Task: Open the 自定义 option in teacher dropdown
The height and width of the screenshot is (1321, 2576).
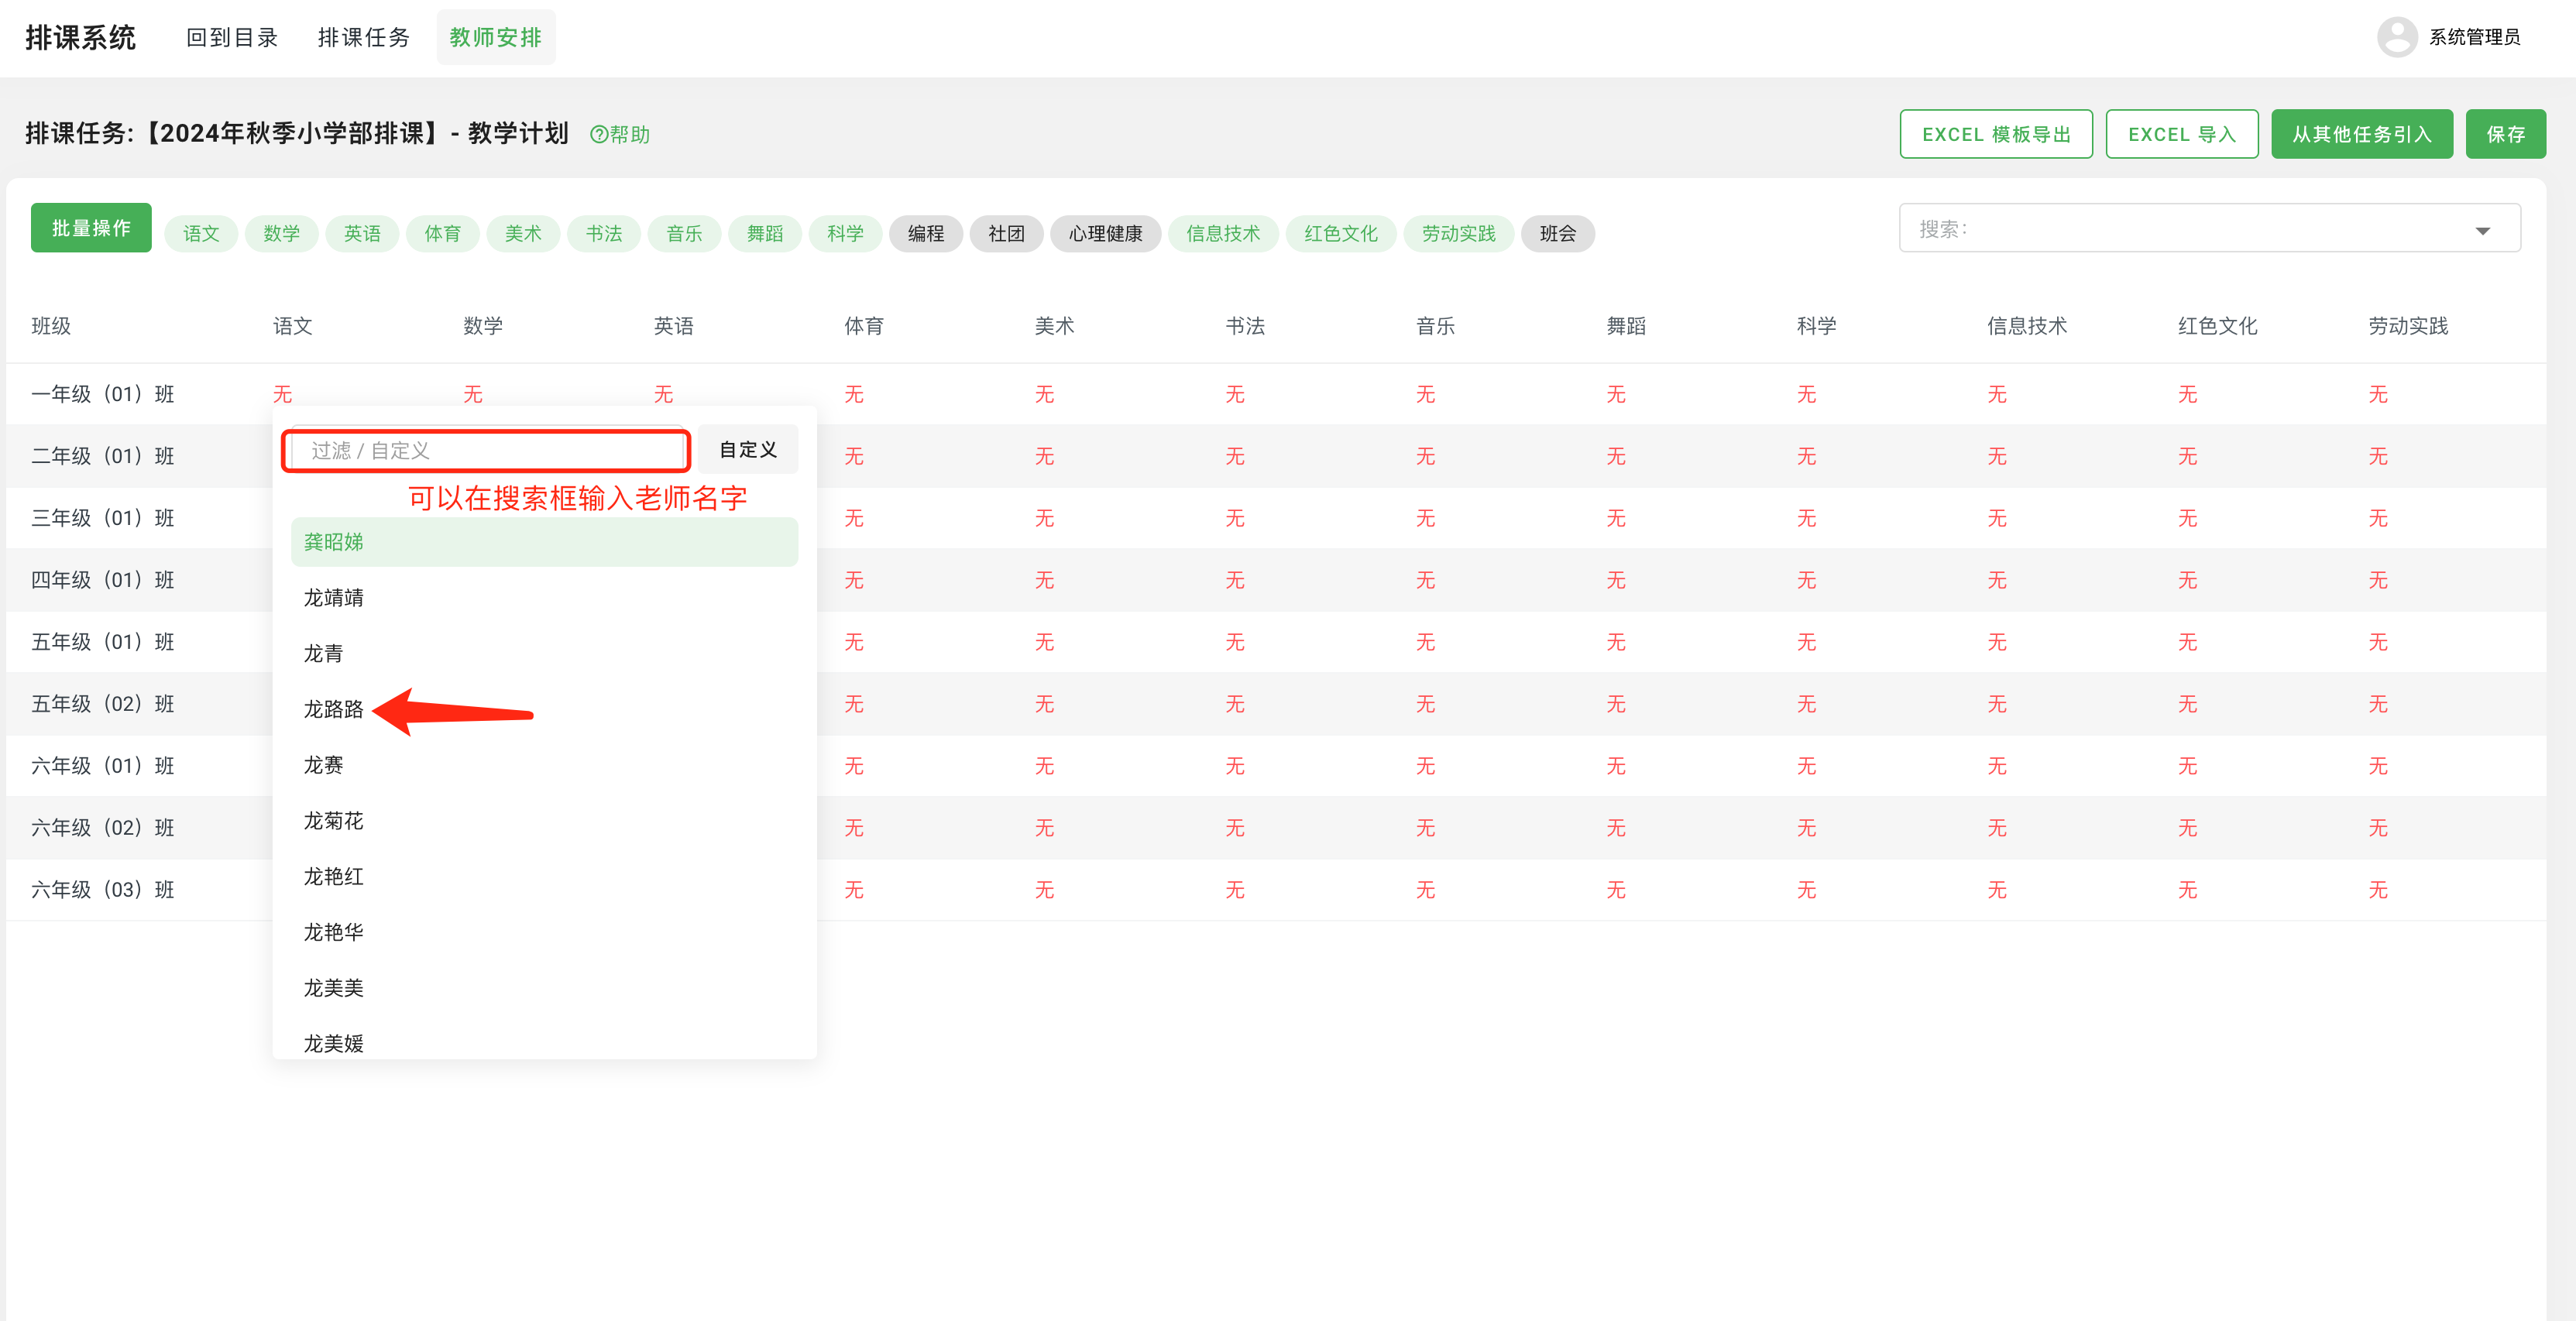Action: point(746,449)
